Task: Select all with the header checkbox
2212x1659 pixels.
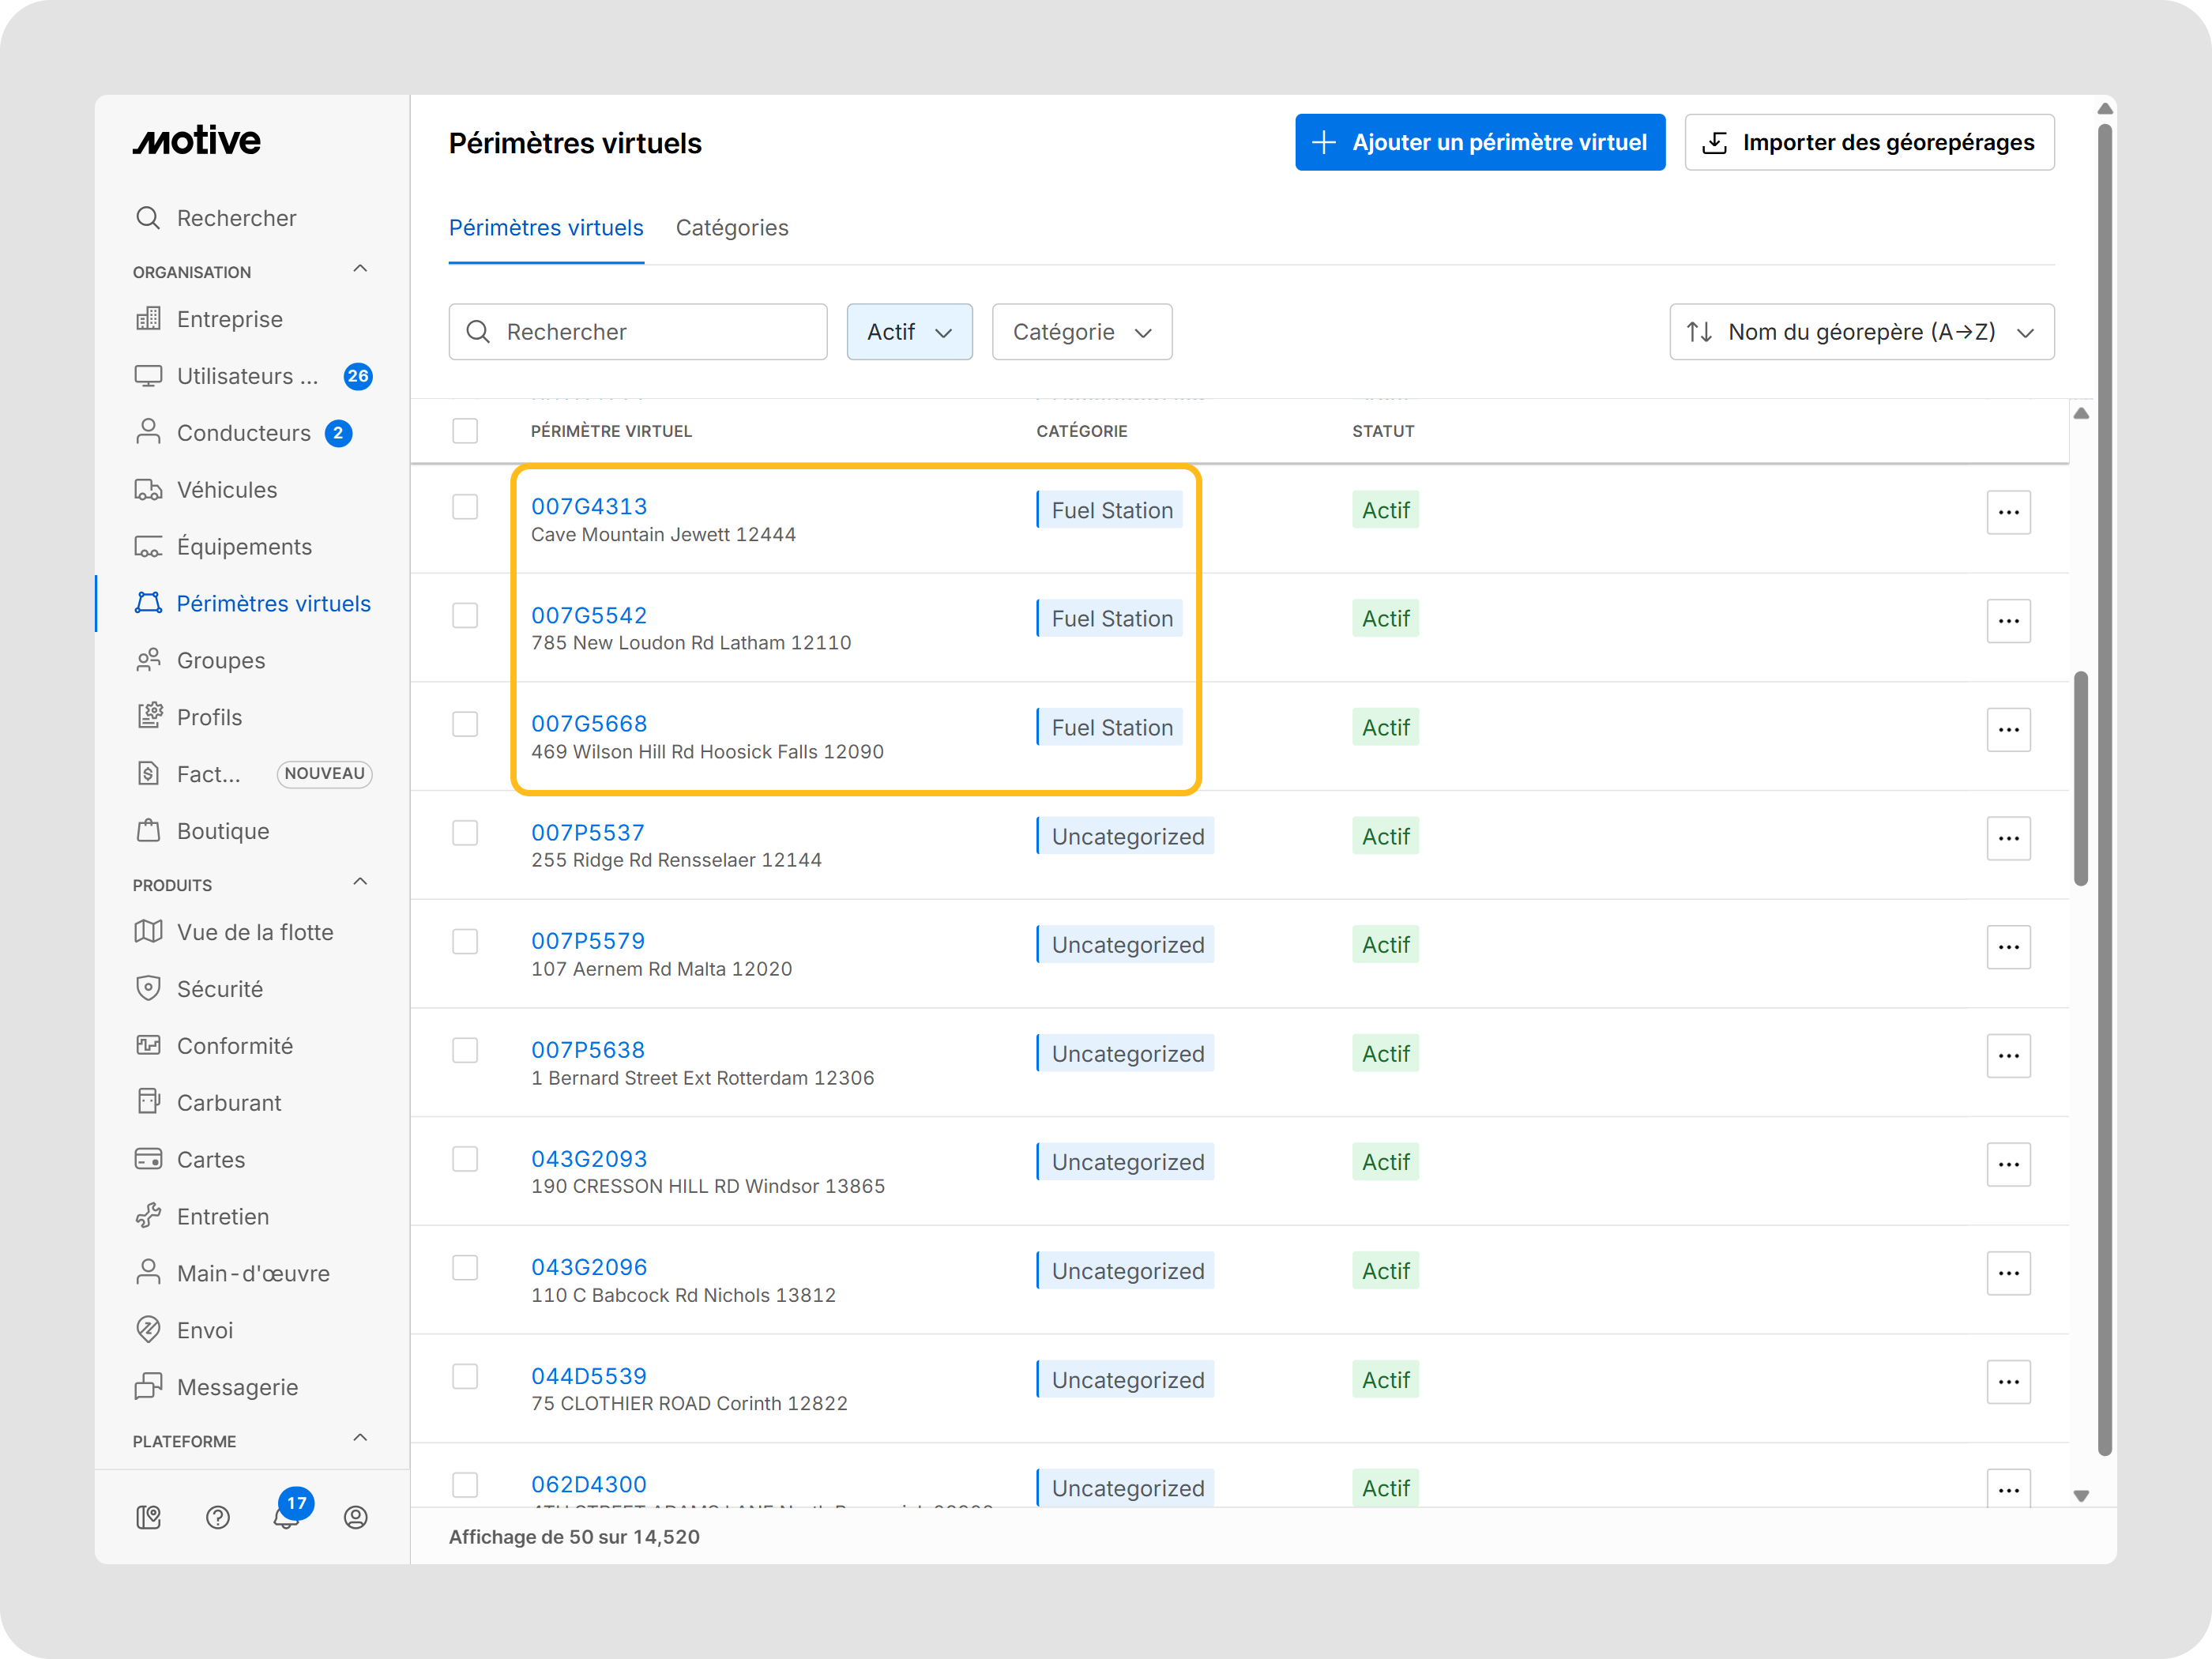Action: (x=465, y=431)
